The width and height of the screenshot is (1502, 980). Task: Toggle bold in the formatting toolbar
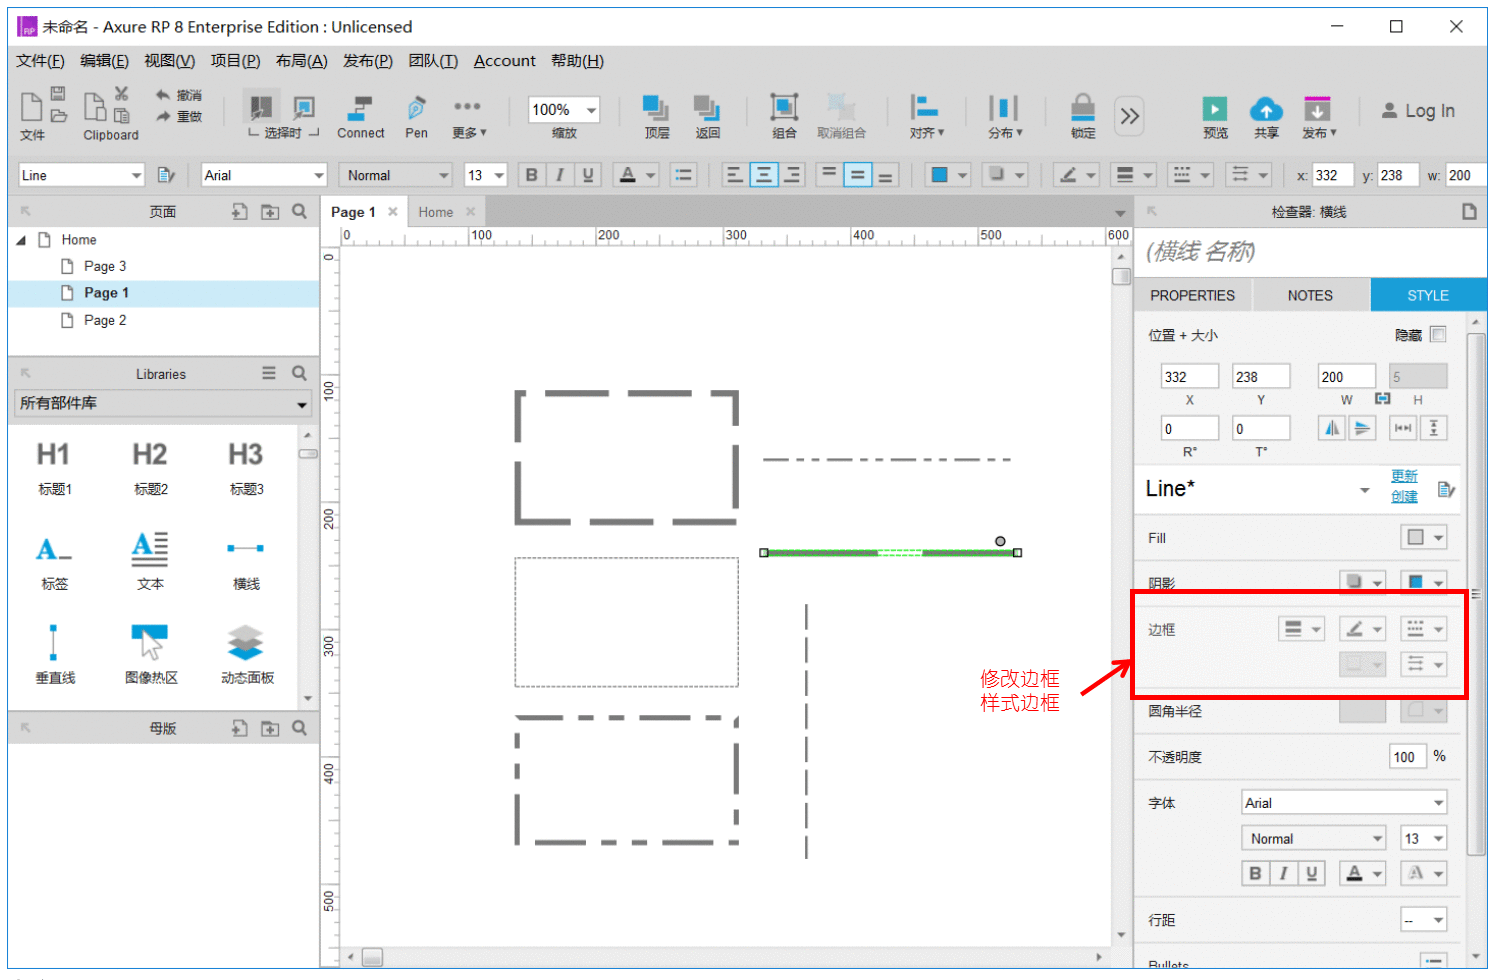coord(531,175)
